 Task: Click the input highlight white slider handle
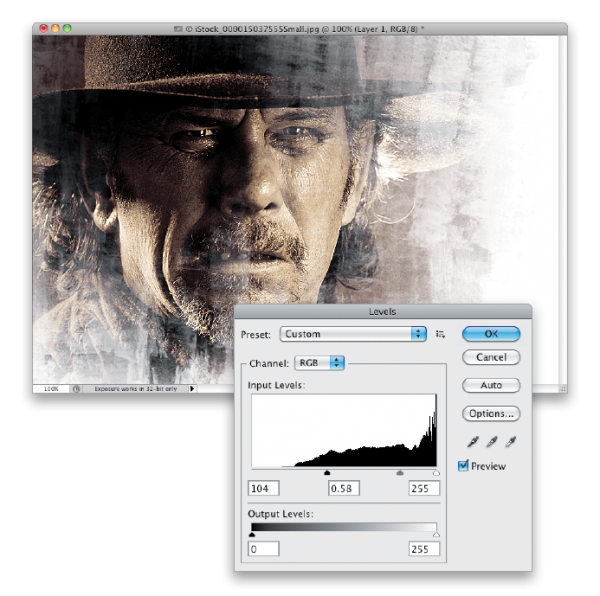coord(436,472)
